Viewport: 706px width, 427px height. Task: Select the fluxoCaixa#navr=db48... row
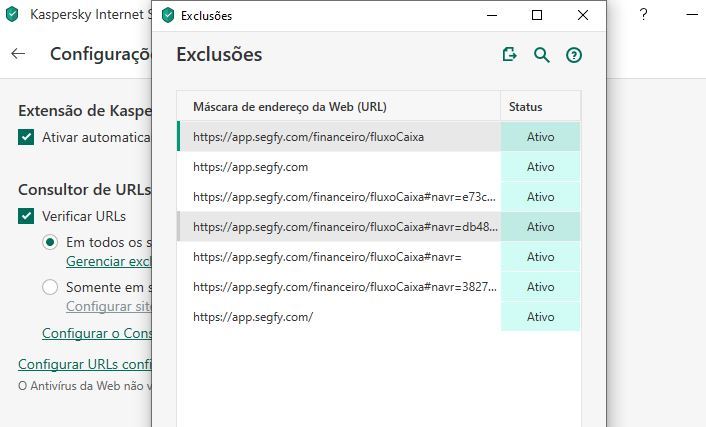tap(339, 227)
